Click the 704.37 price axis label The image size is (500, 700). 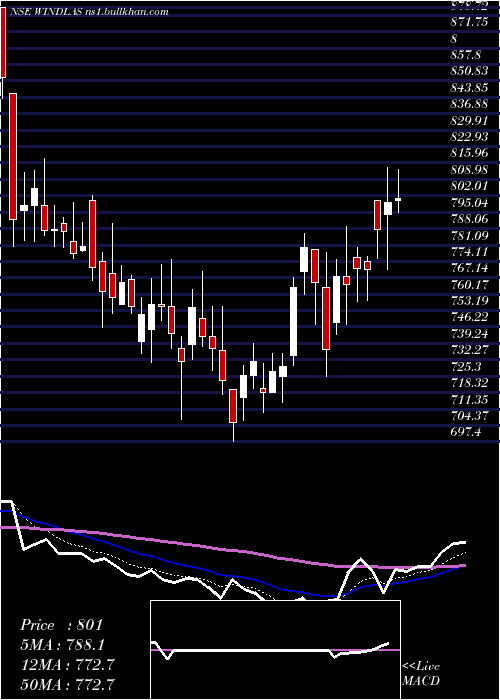tap(469, 417)
